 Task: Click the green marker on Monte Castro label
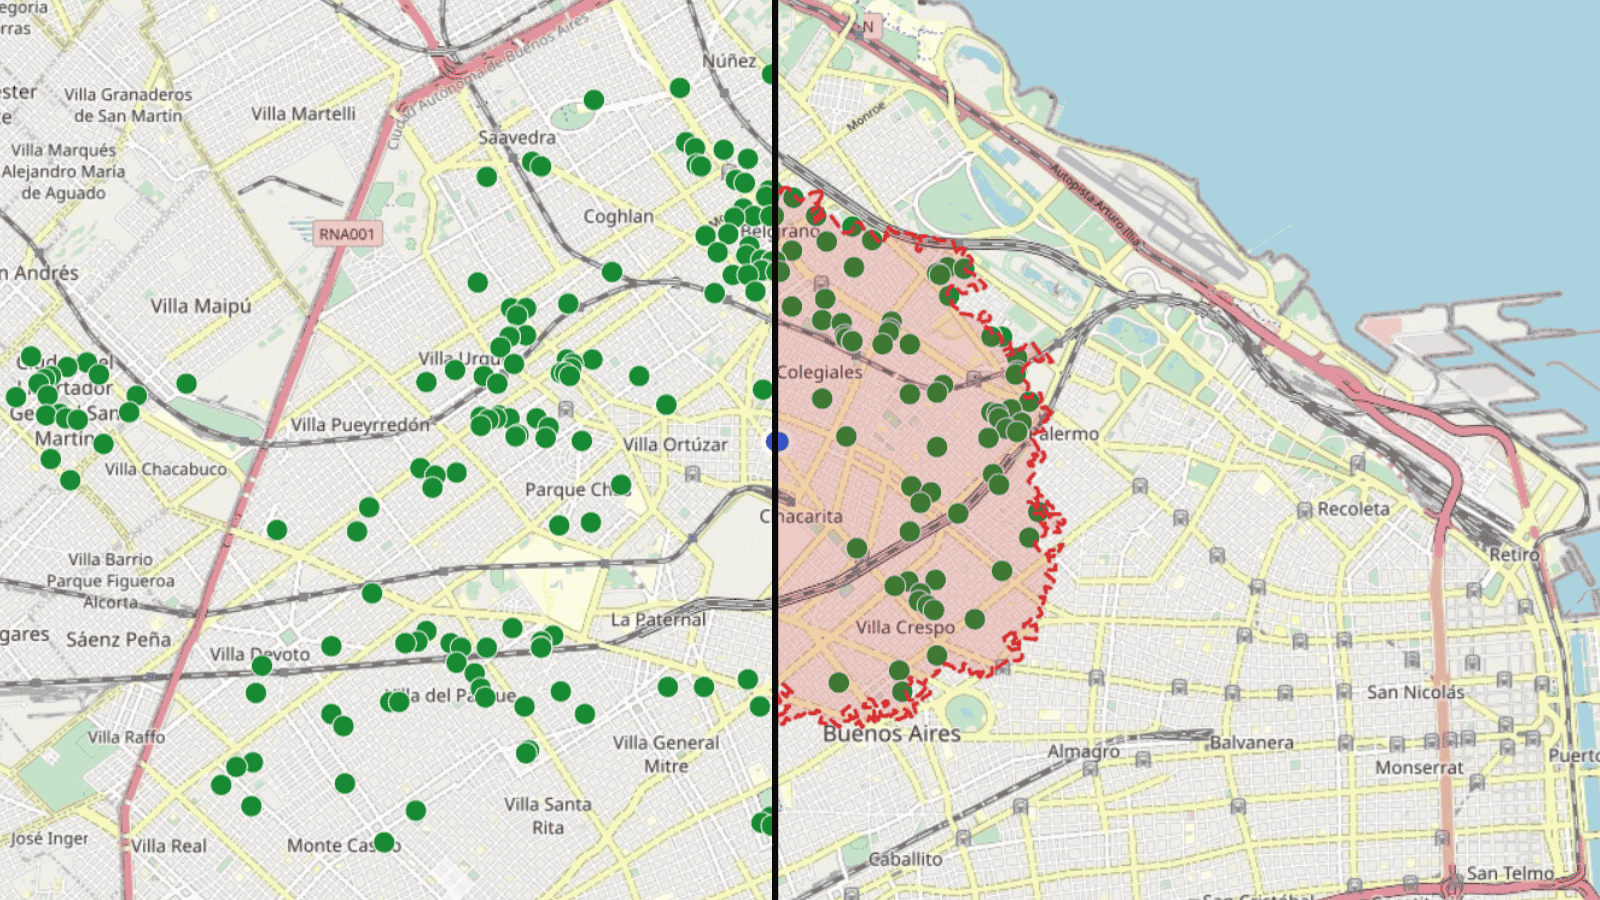click(384, 842)
